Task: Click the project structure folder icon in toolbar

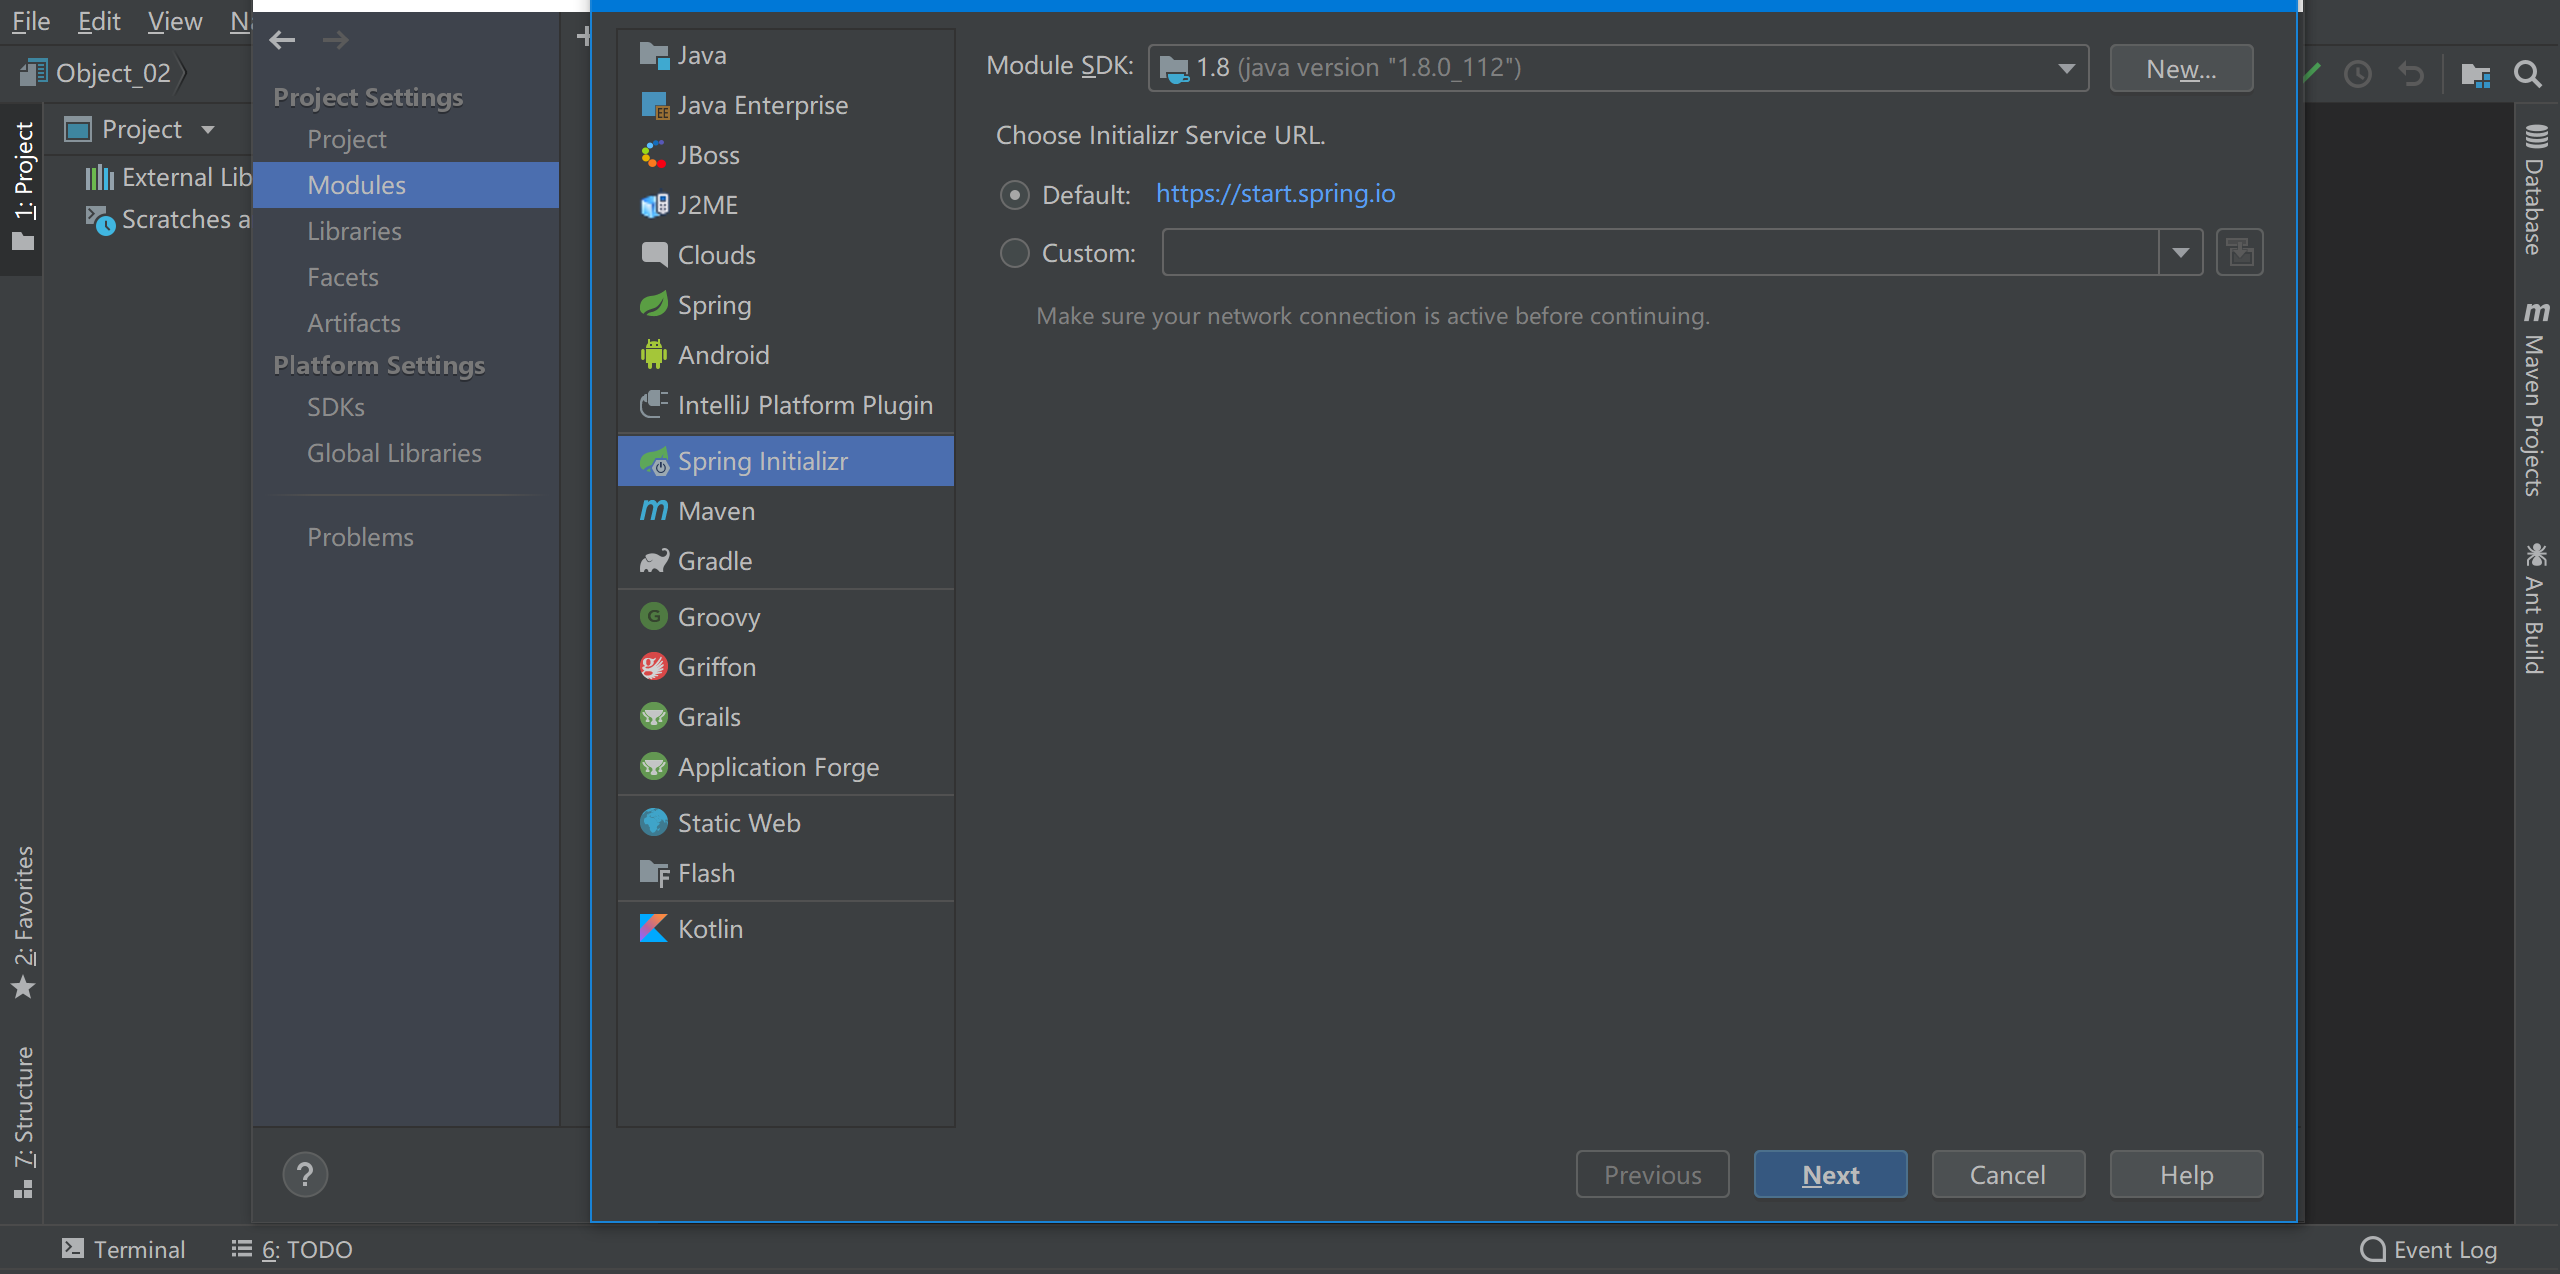Action: [2475, 74]
